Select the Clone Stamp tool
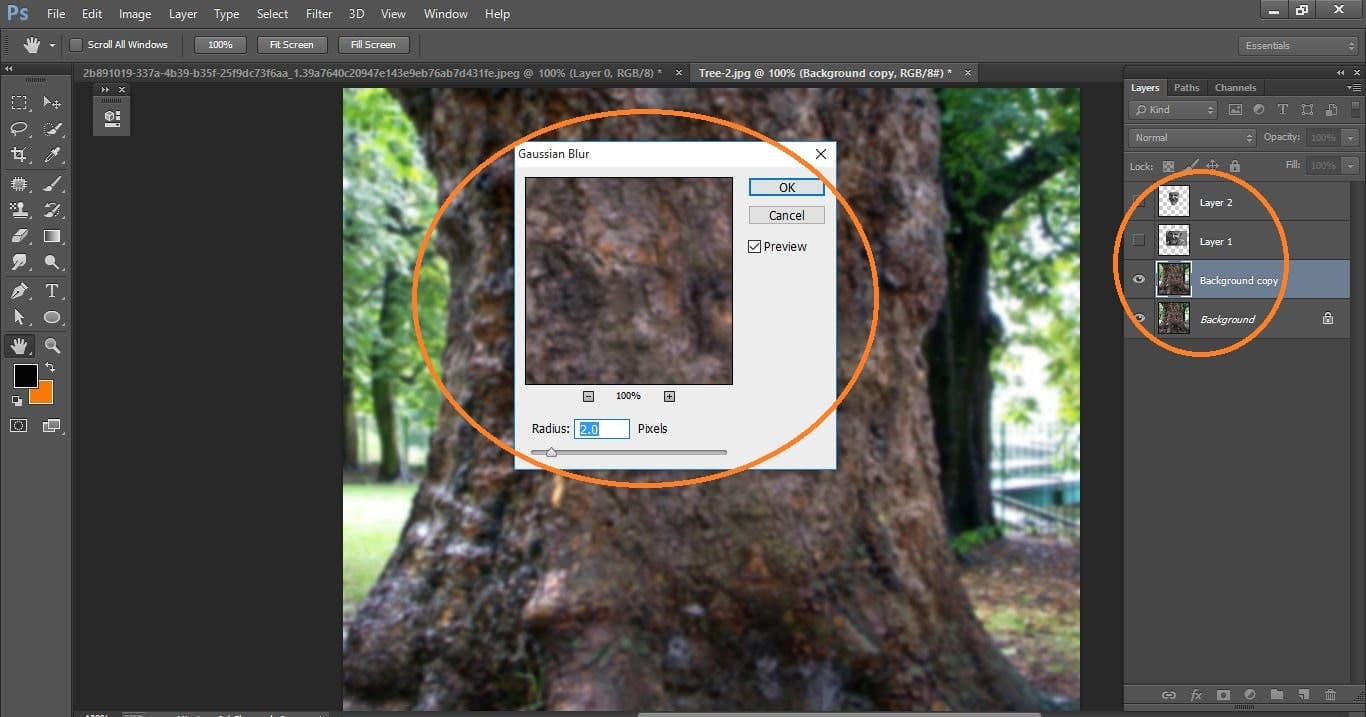 pyautogui.click(x=20, y=209)
